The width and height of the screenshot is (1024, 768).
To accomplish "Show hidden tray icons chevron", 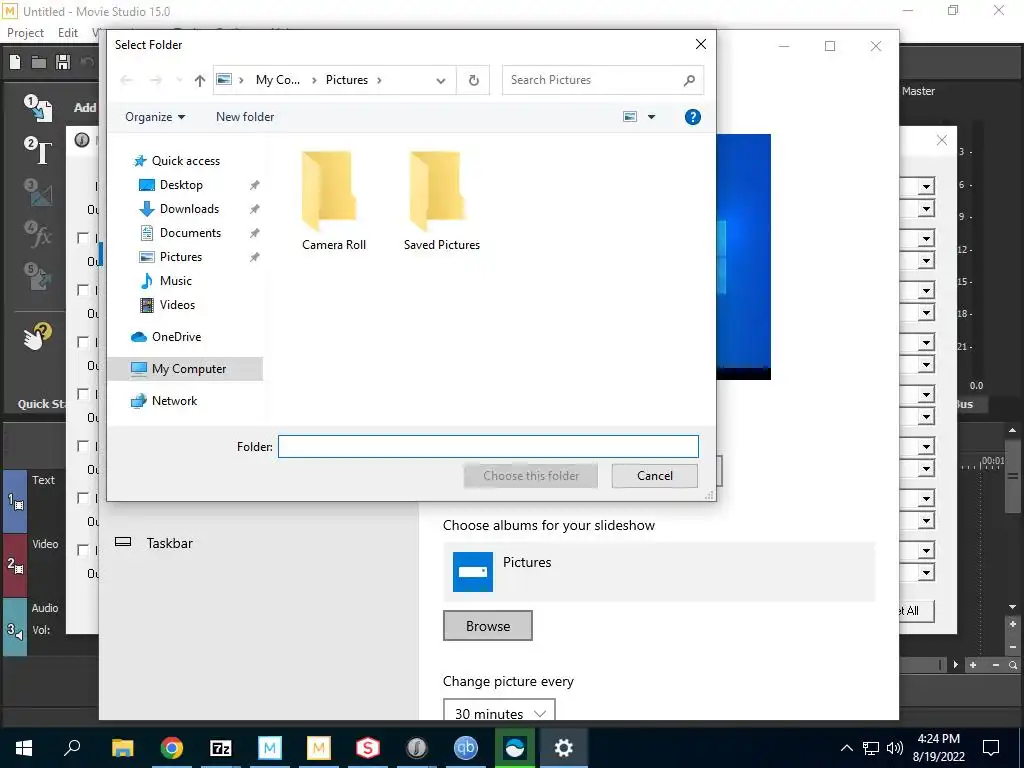I will coord(846,748).
